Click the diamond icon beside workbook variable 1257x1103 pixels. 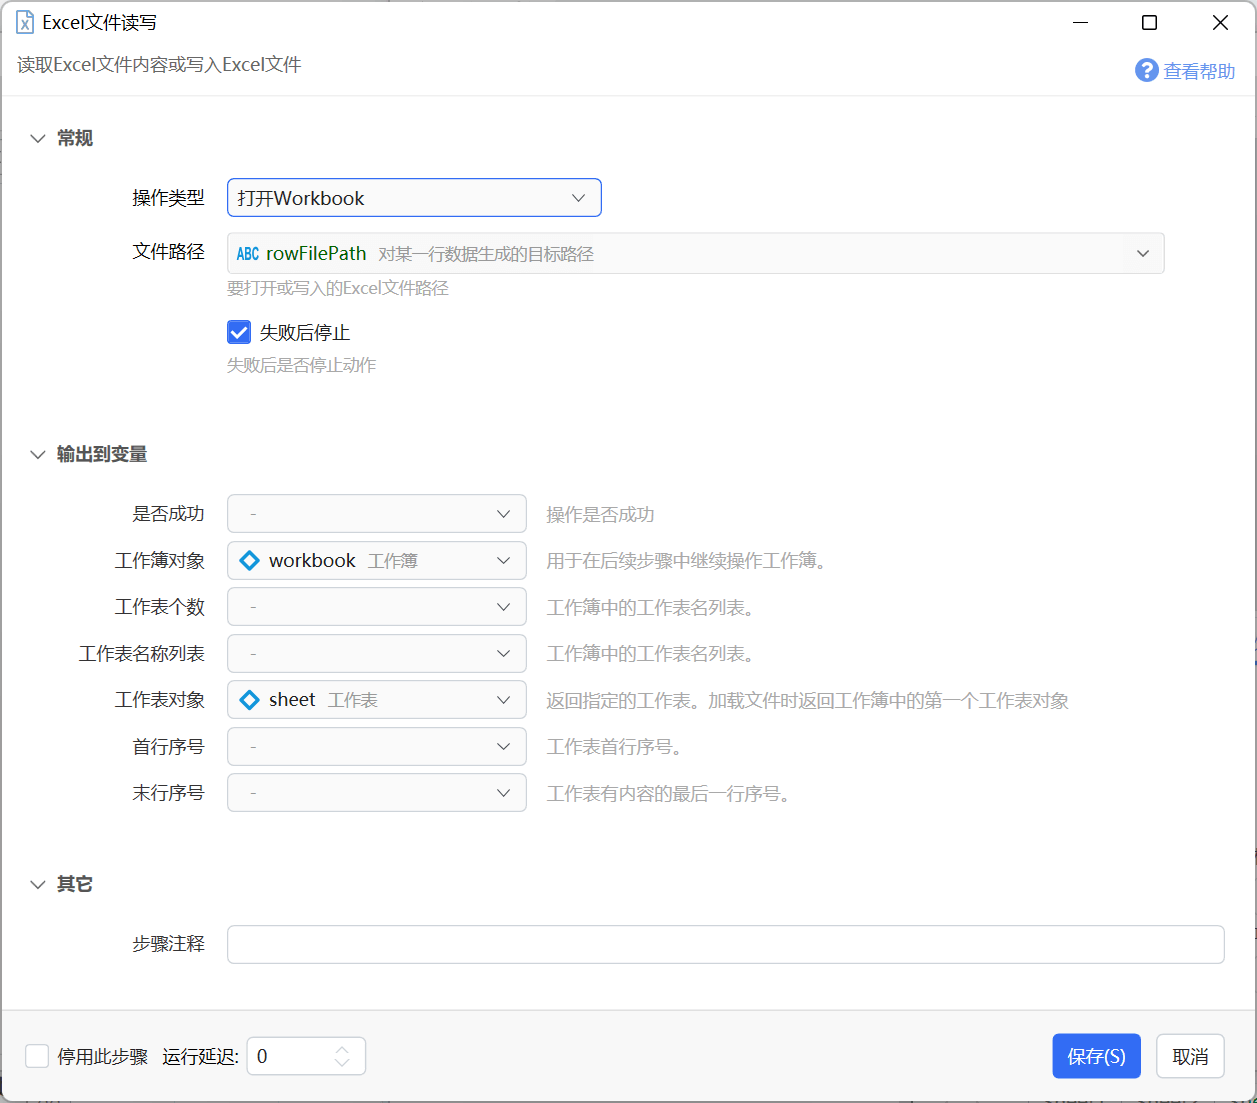(250, 561)
